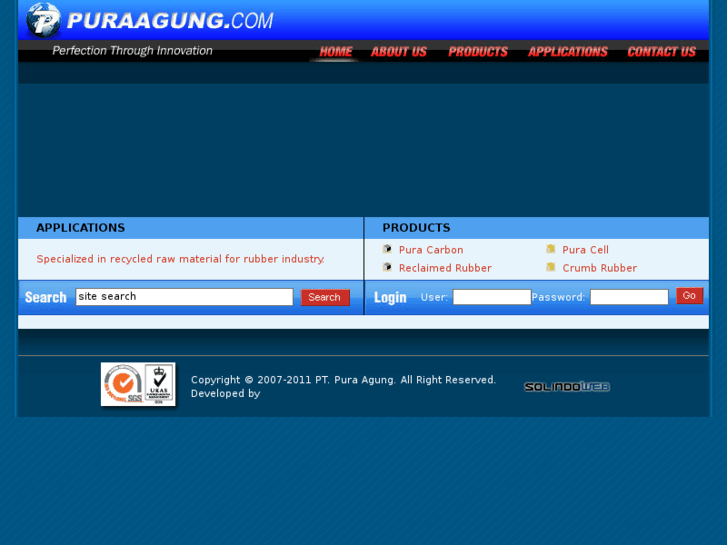Click the Search label beside the search box
The image size is (727, 545).
click(x=46, y=297)
